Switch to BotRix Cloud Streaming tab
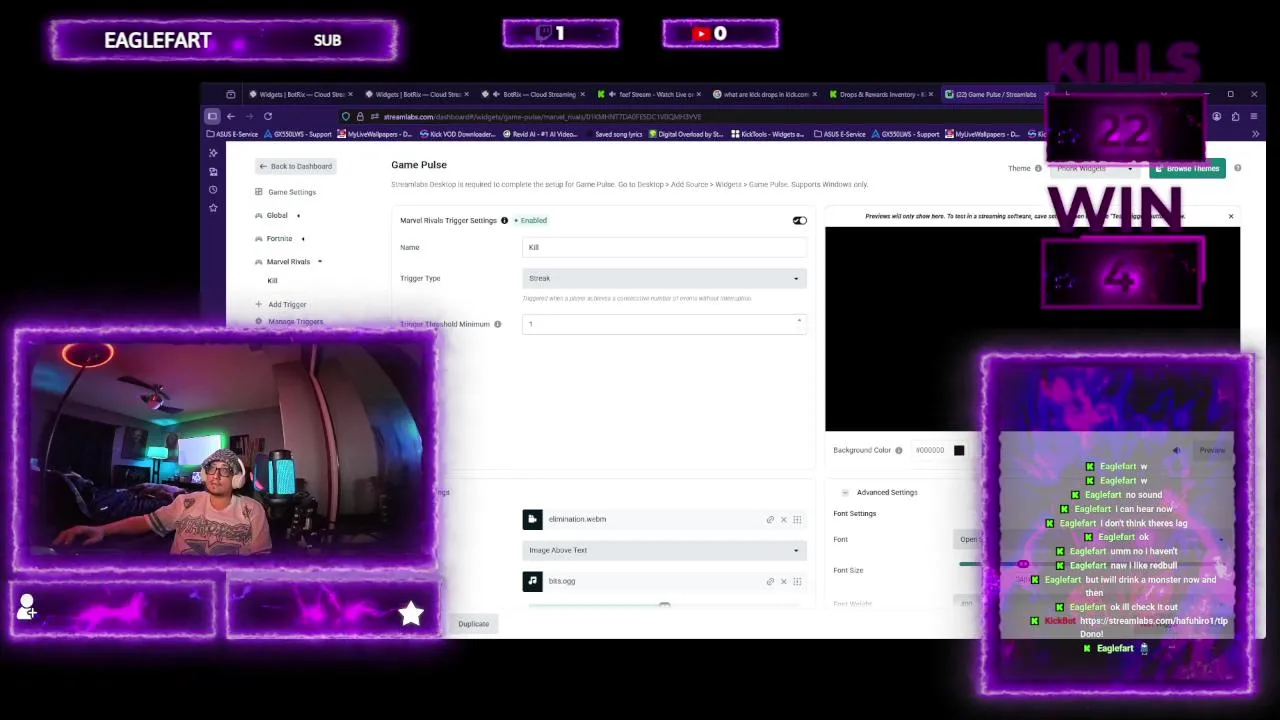The width and height of the screenshot is (1280, 720). (x=534, y=94)
